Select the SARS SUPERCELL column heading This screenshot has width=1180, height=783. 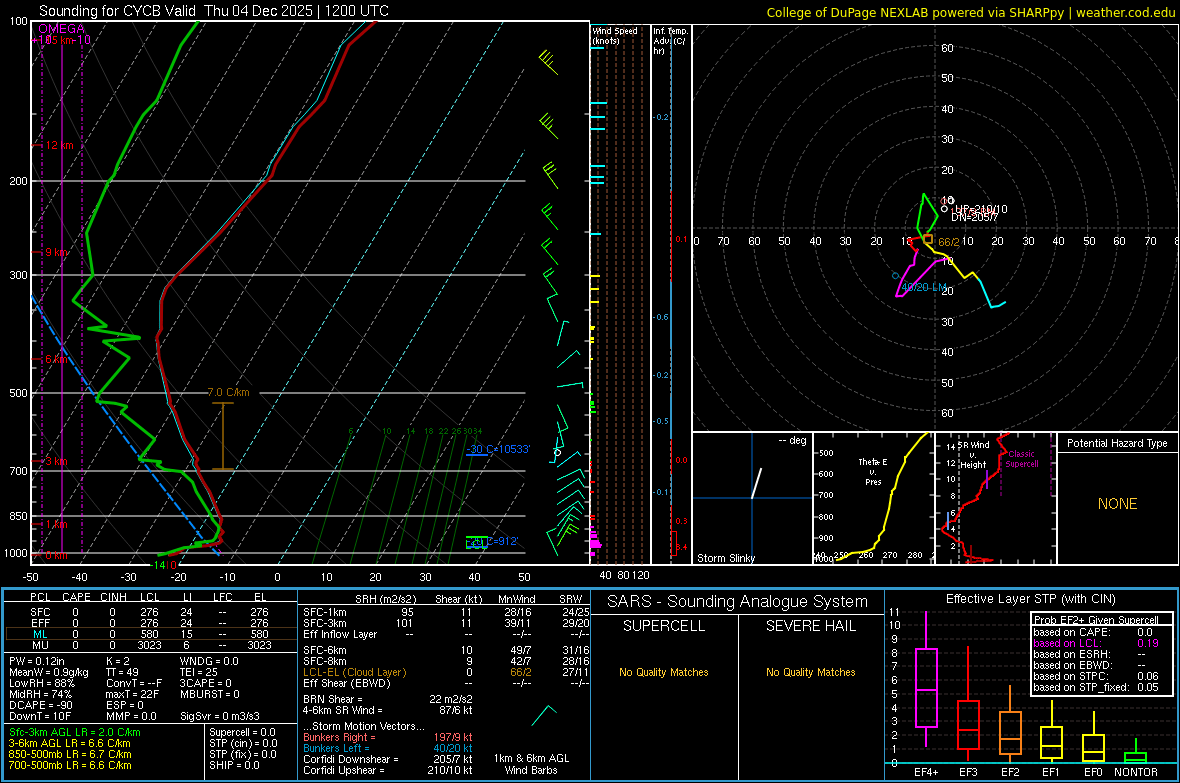pos(664,626)
